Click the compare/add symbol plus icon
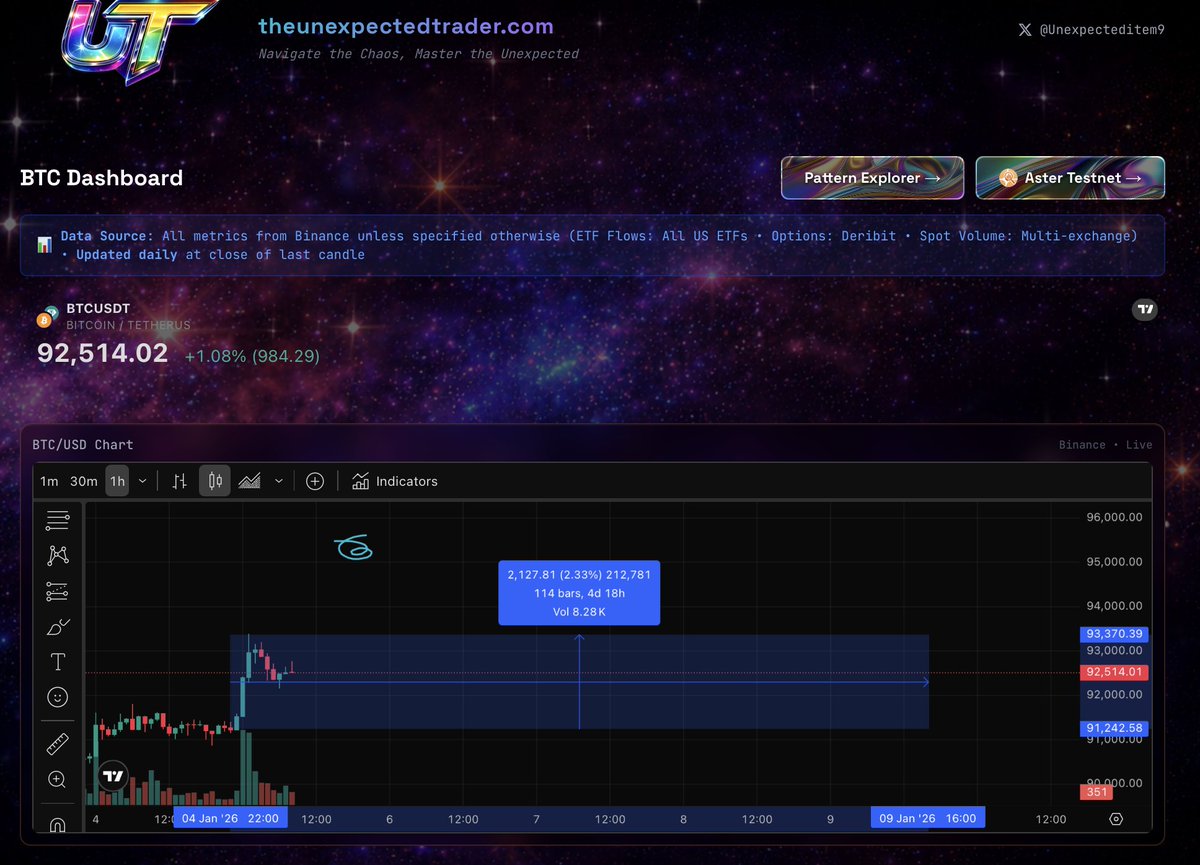This screenshot has height=865, width=1200. point(315,481)
